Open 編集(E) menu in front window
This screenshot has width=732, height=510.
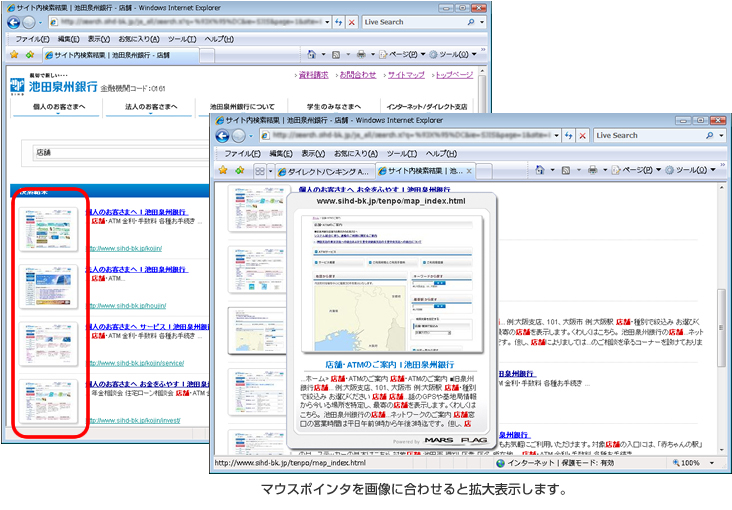click(281, 153)
